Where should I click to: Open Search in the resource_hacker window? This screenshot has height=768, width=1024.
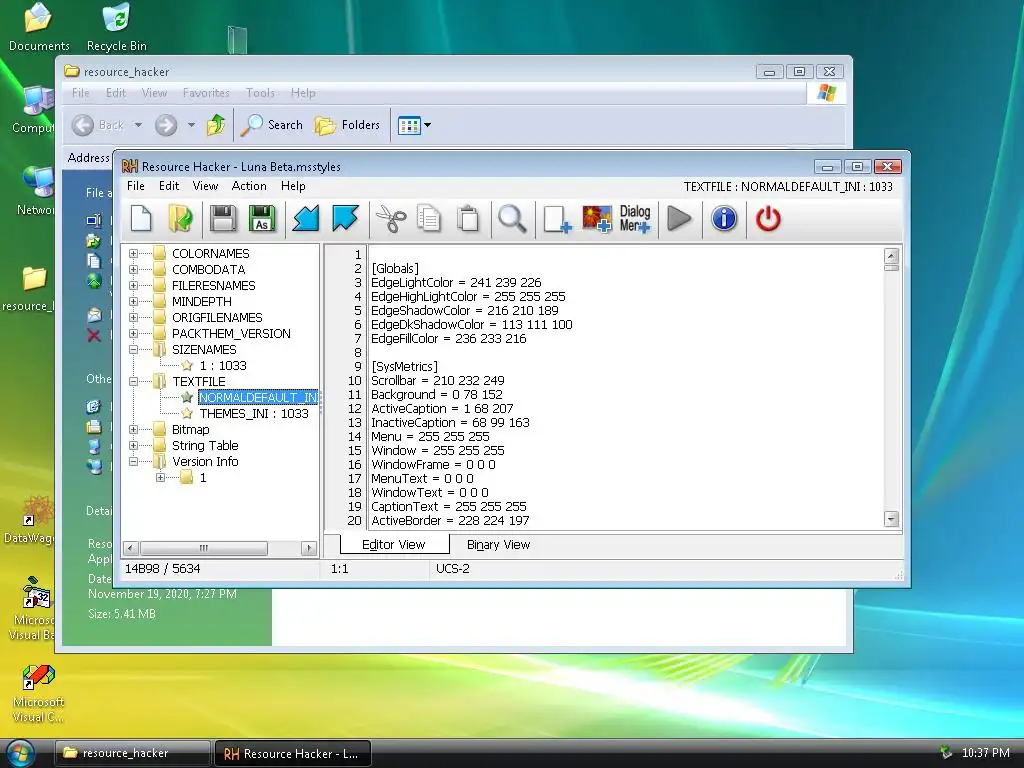click(x=272, y=125)
